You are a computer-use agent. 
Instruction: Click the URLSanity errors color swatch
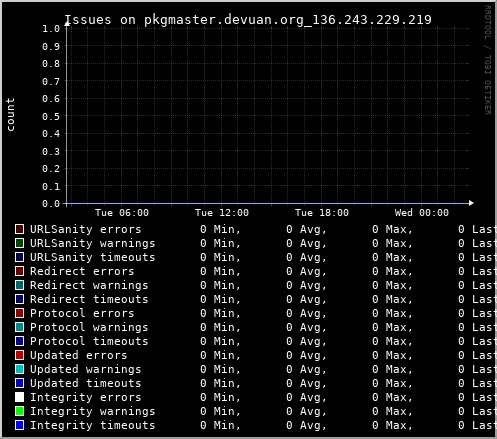(x=19, y=229)
